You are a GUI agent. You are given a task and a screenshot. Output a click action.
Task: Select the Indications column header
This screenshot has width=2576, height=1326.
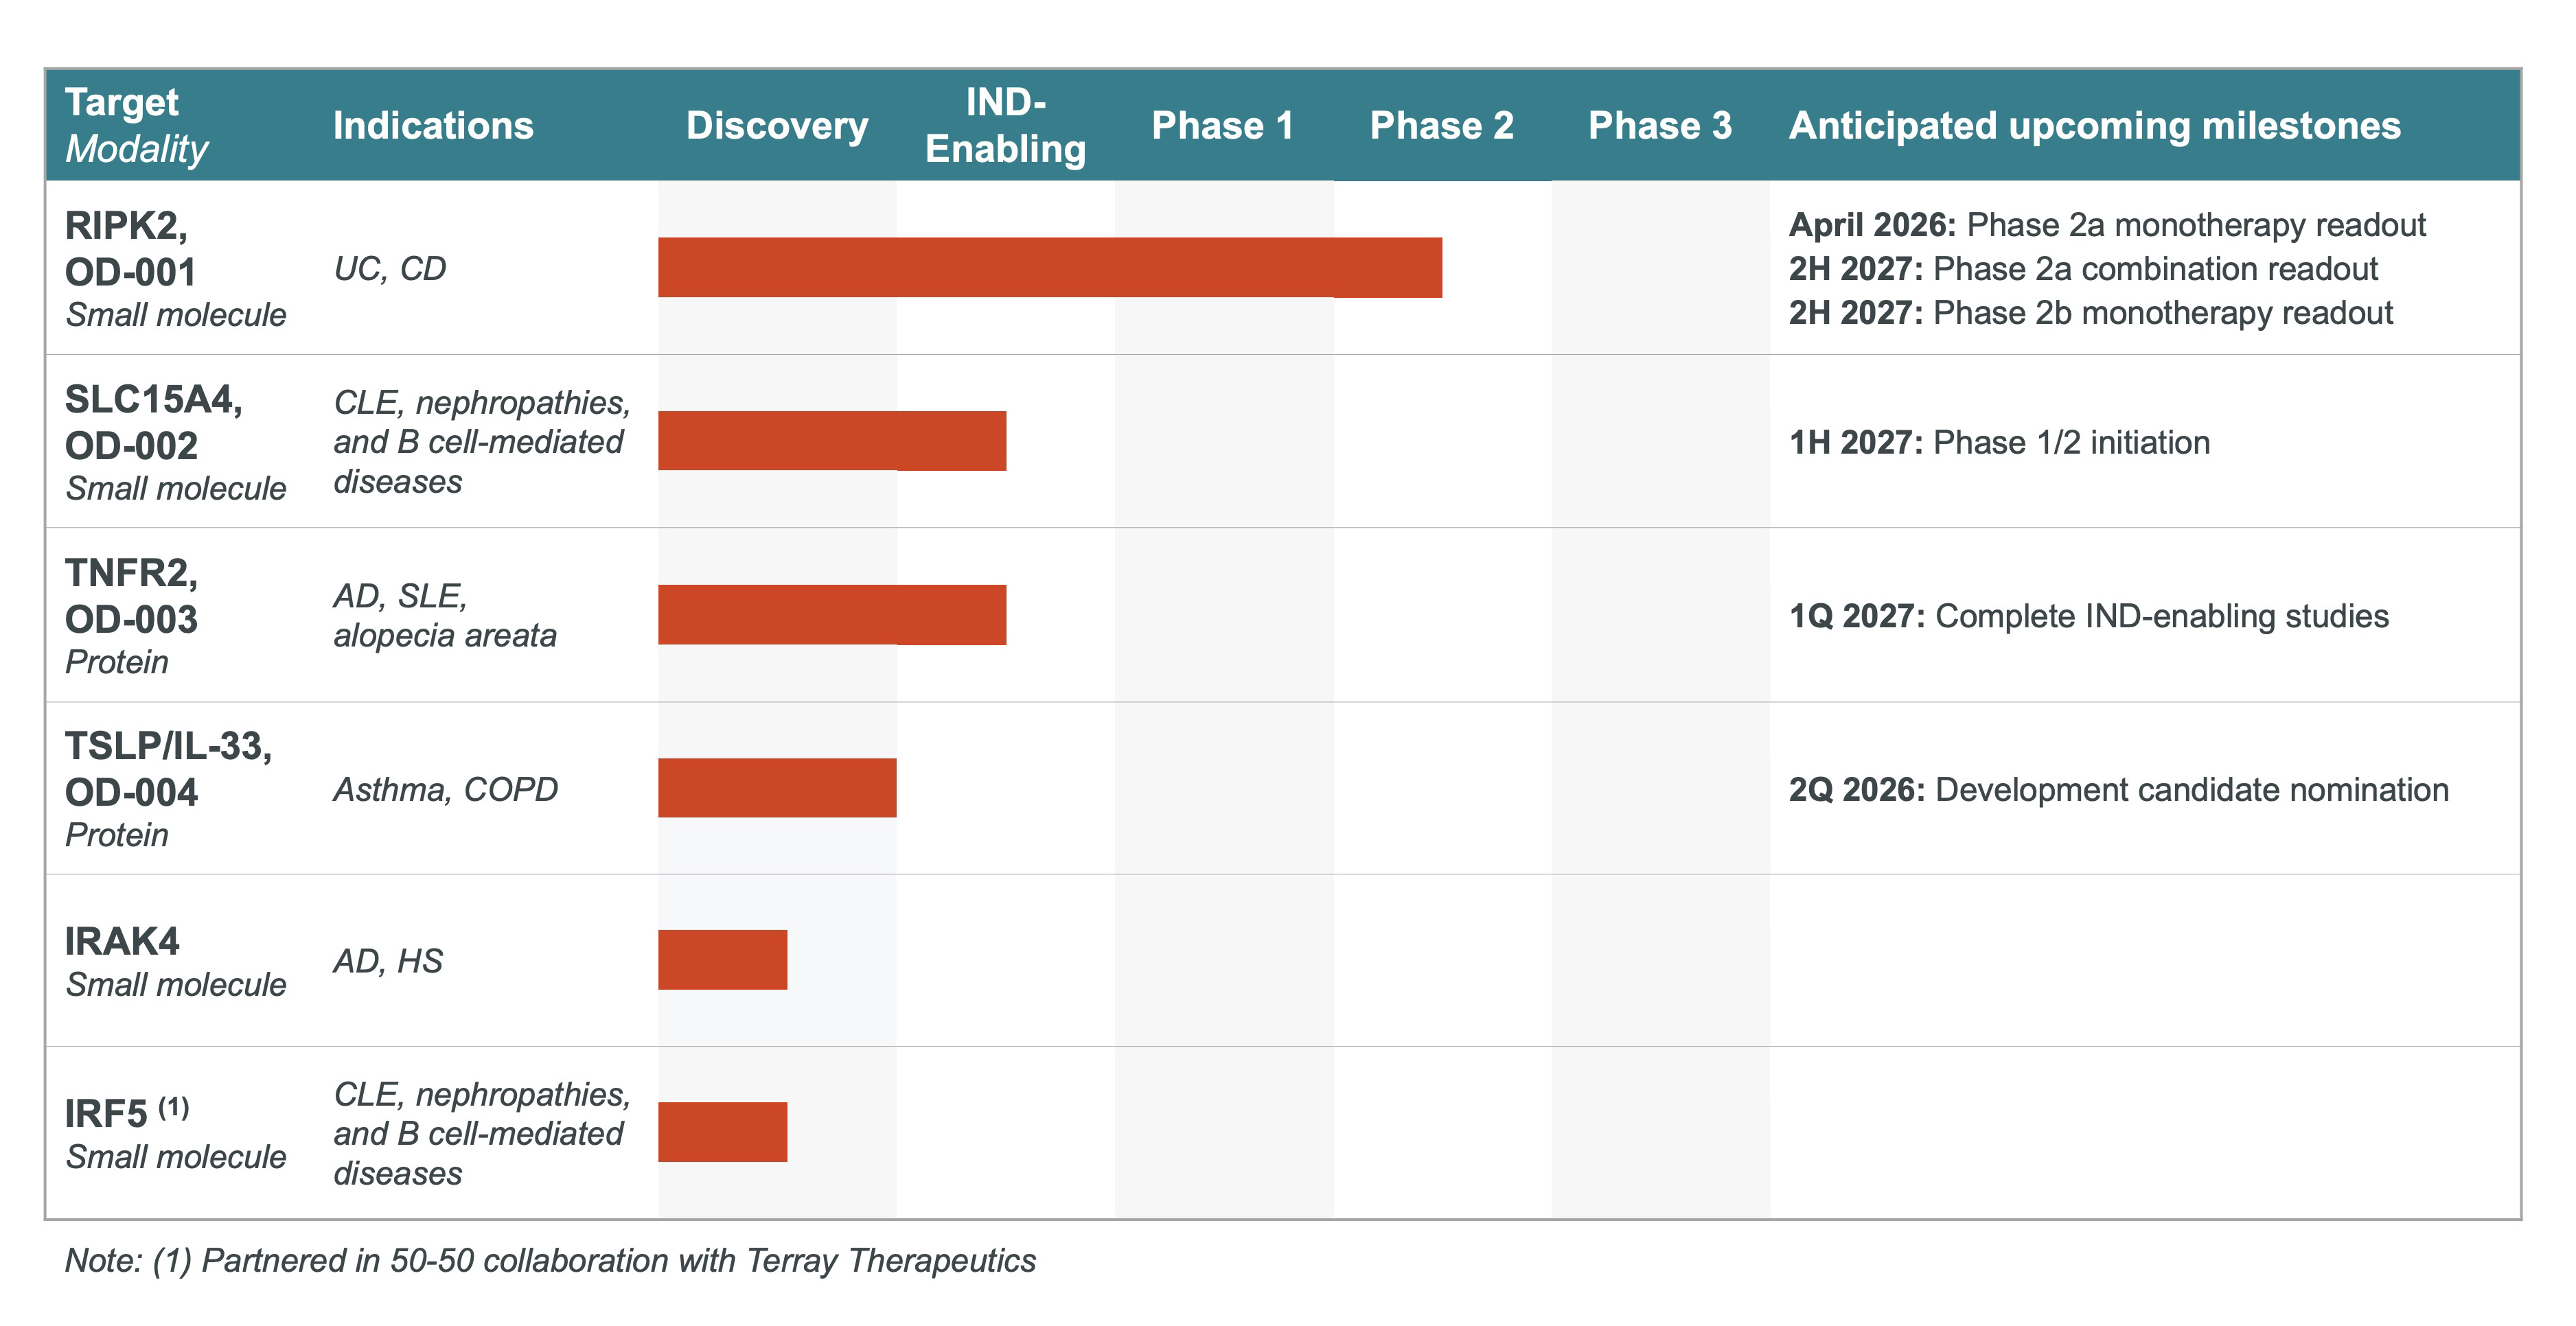[433, 125]
